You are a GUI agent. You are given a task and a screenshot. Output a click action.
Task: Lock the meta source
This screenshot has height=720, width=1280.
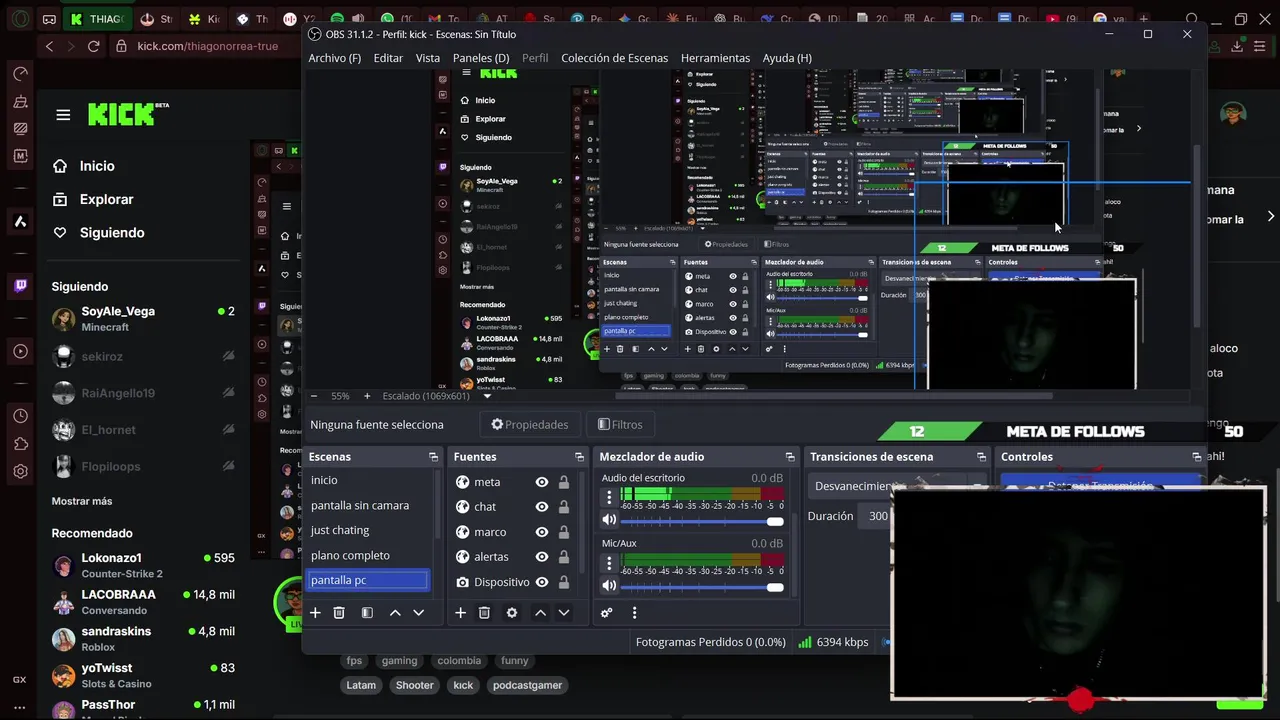(564, 482)
